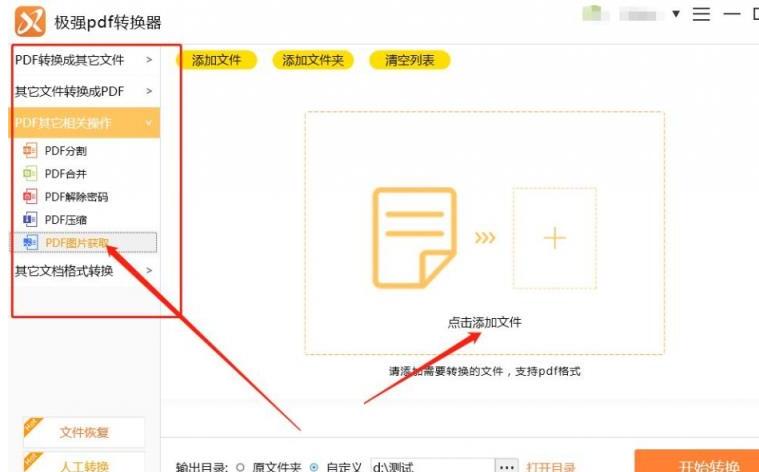Click the large document icon in drop area

[414, 238]
